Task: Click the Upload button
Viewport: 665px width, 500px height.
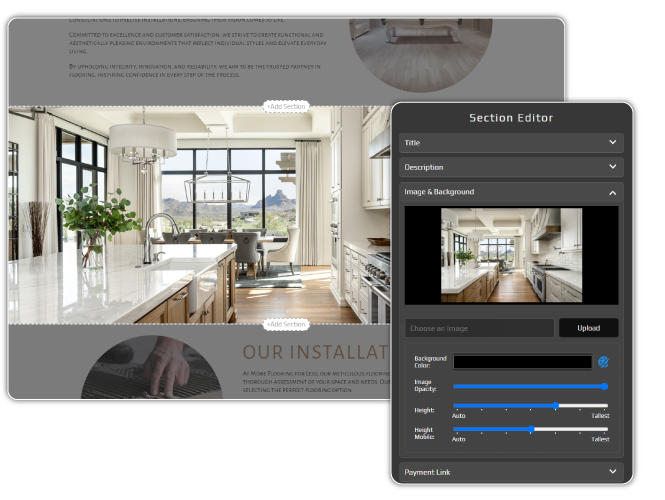Action: [x=588, y=328]
